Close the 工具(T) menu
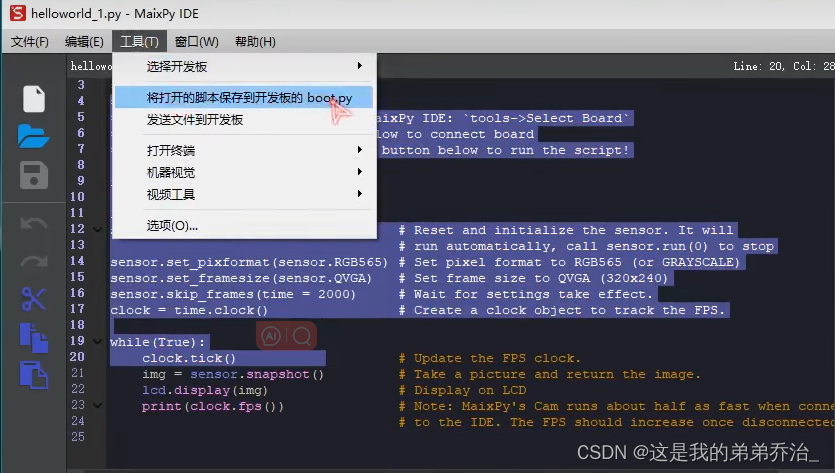The height and width of the screenshot is (473, 835). click(139, 42)
